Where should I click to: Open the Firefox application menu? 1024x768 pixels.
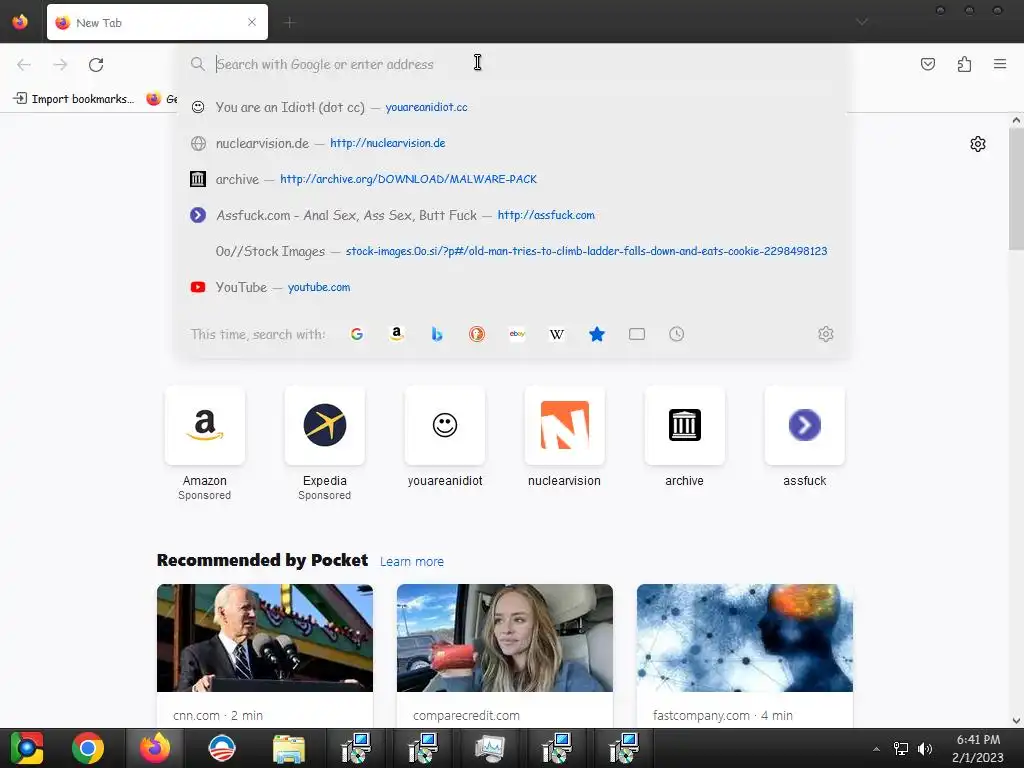[x=999, y=64]
